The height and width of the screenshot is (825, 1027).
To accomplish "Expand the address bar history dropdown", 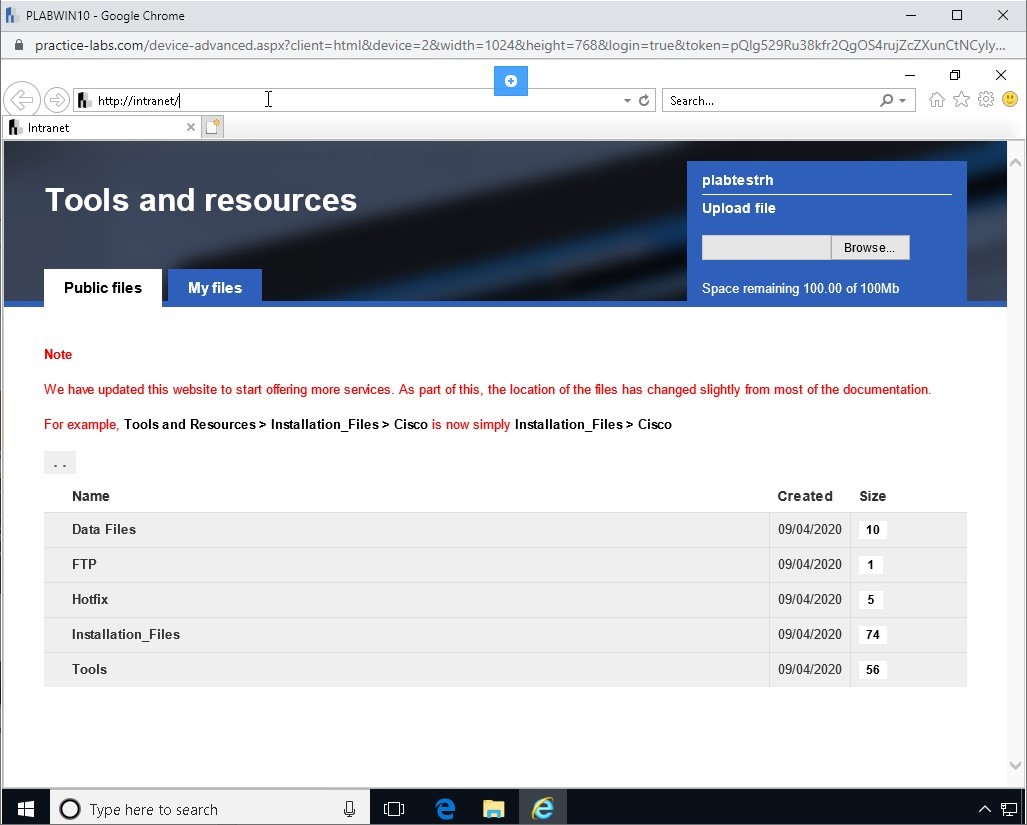I will 626,100.
